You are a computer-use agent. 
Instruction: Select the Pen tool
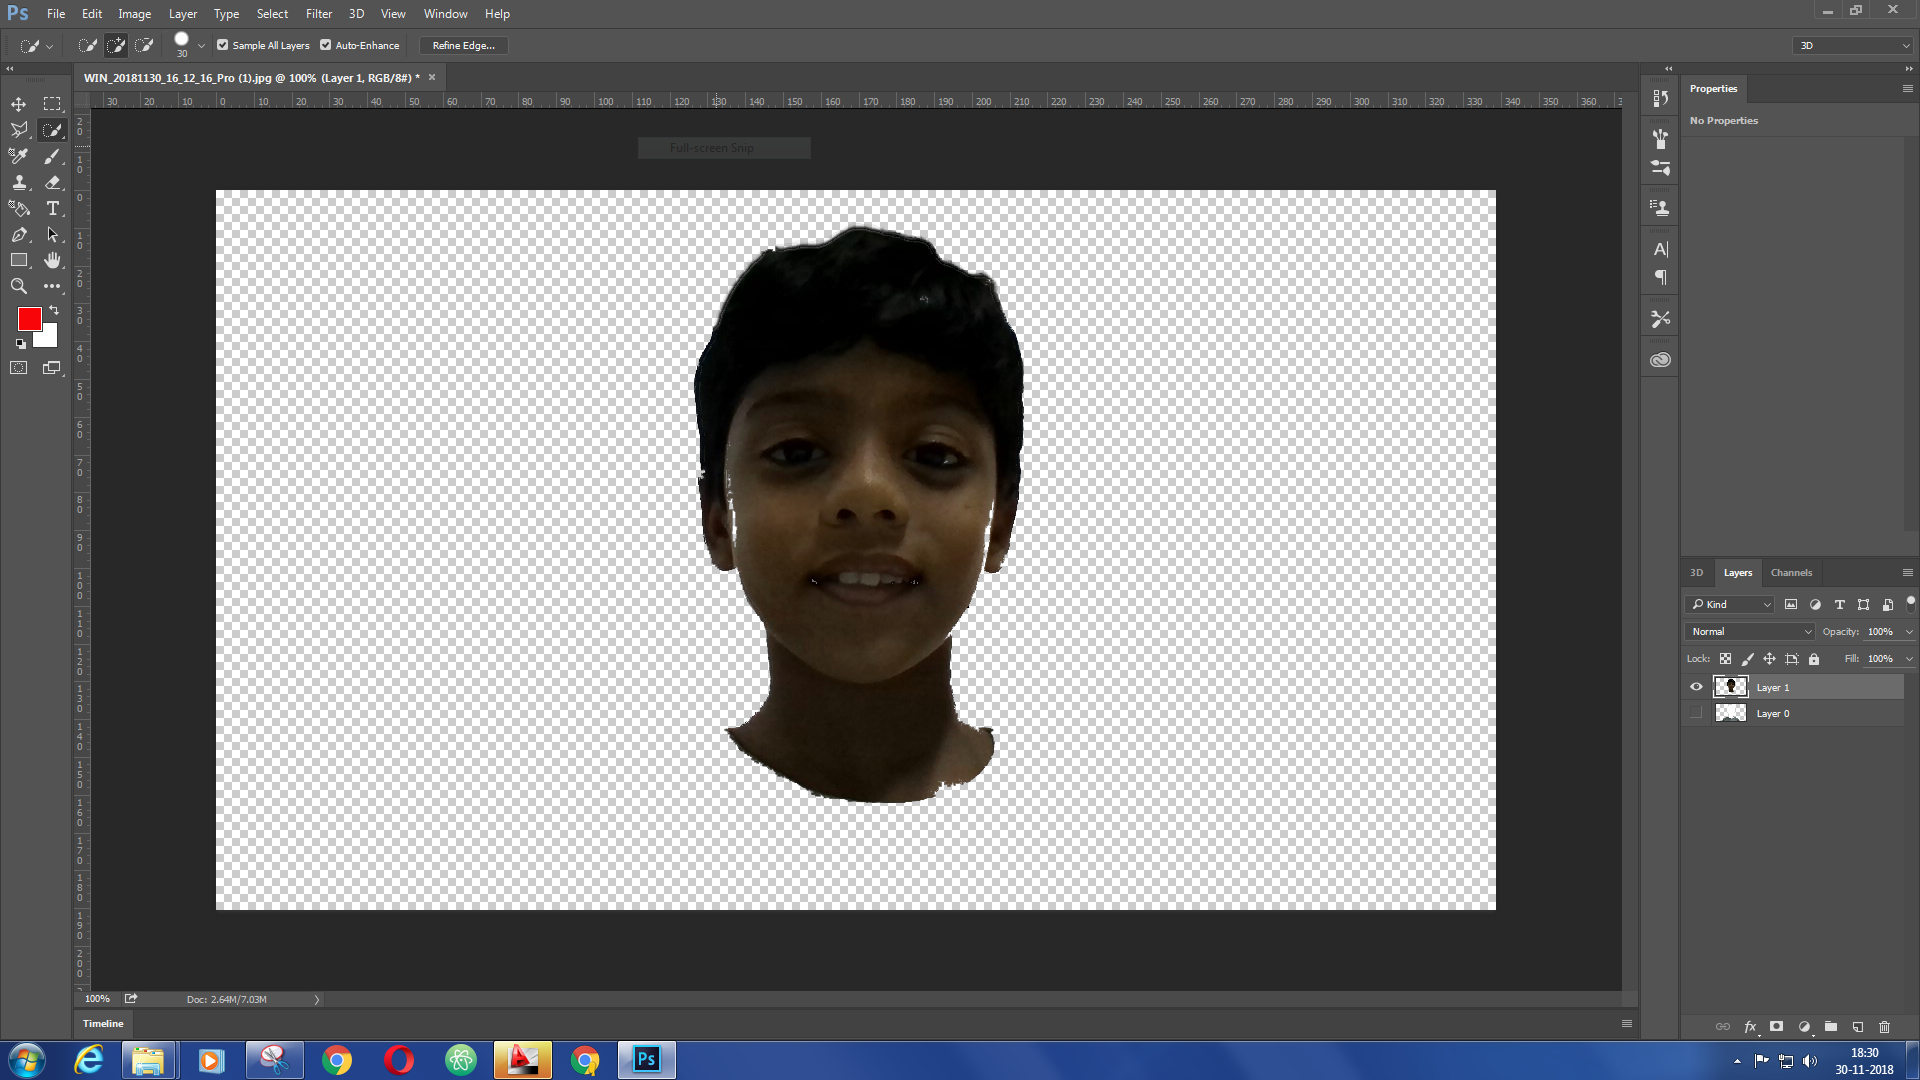pyautogui.click(x=19, y=234)
